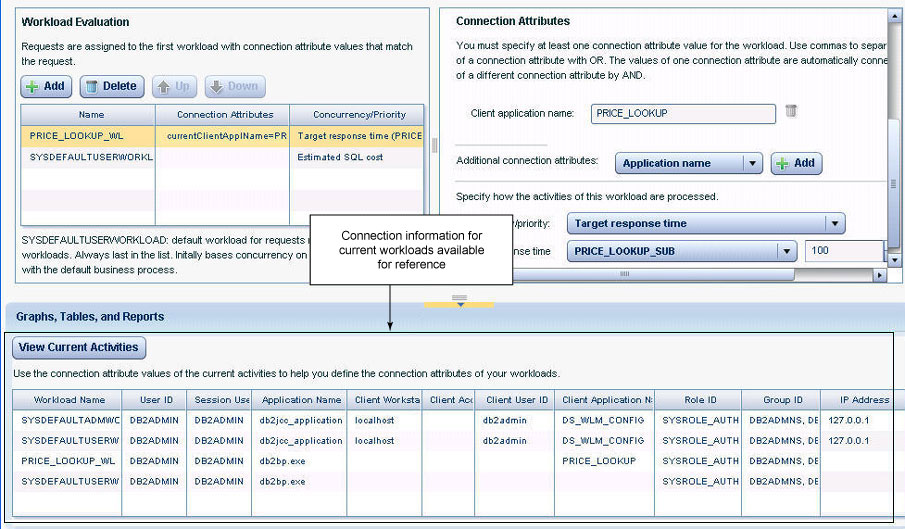
Task: Select the PRICE_LOOKUP_WL workload row
Action: click(x=222, y=136)
